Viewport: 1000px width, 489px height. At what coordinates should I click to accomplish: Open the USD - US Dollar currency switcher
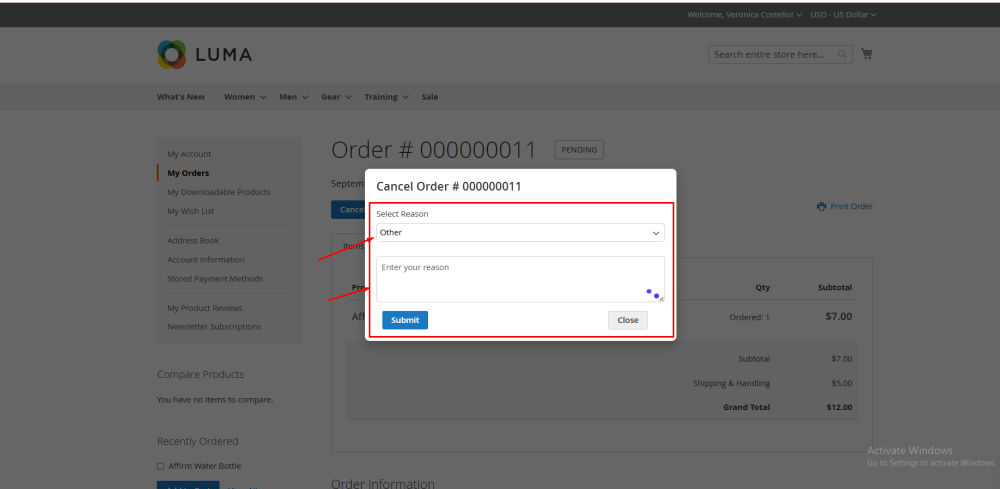(x=843, y=15)
